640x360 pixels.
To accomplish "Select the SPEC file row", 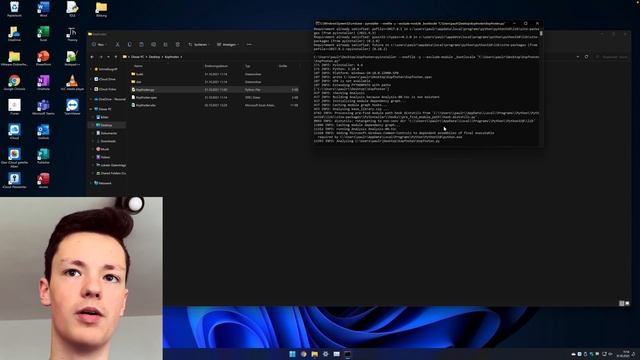I will pyautogui.click(x=215, y=98).
